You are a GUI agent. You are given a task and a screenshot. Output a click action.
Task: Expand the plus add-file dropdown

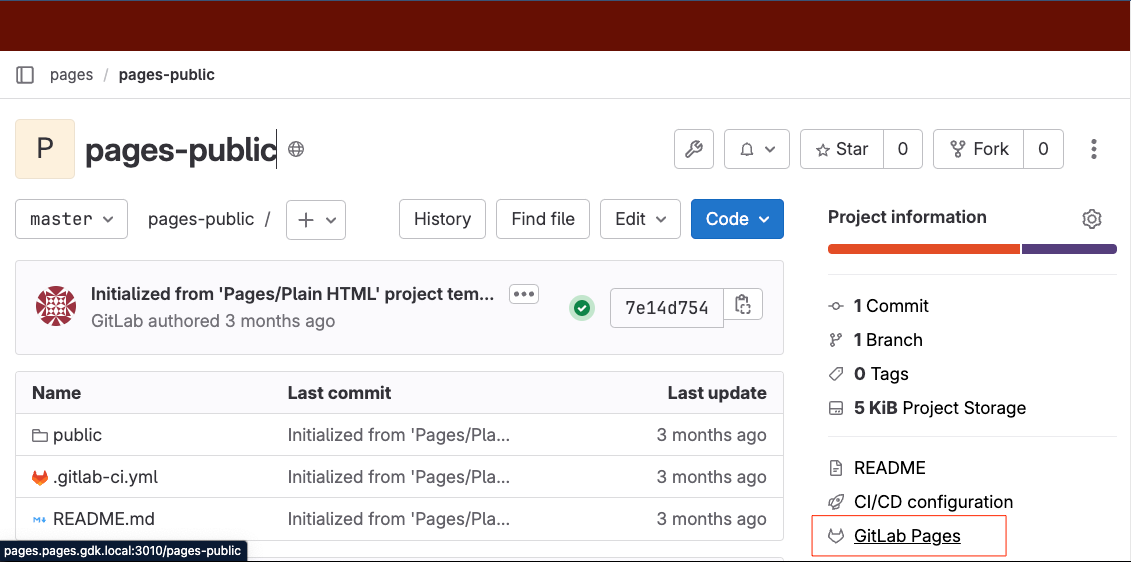[x=316, y=220]
